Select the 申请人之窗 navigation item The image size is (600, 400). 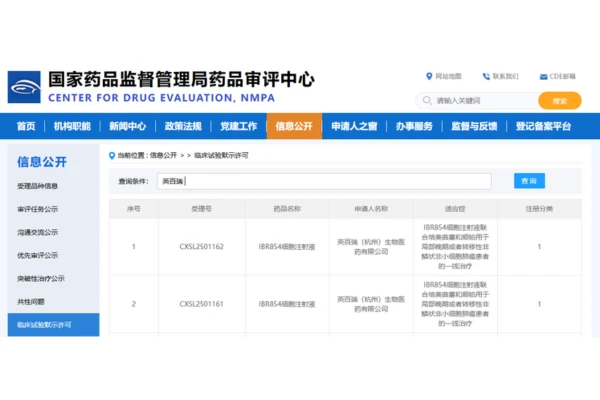click(354, 126)
